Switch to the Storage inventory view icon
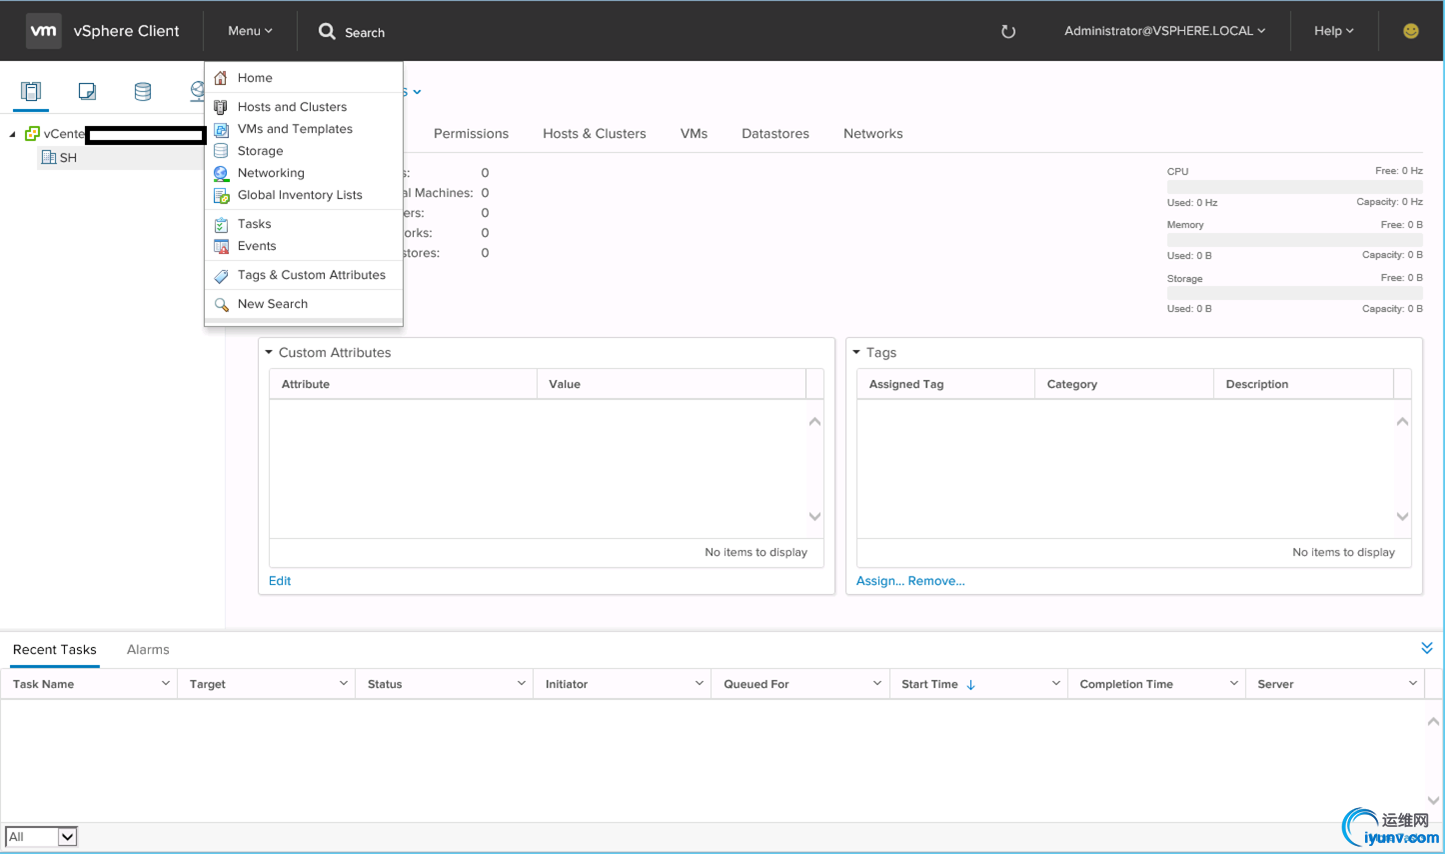The width and height of the screenshot is (1445, 854). (143, 92)
